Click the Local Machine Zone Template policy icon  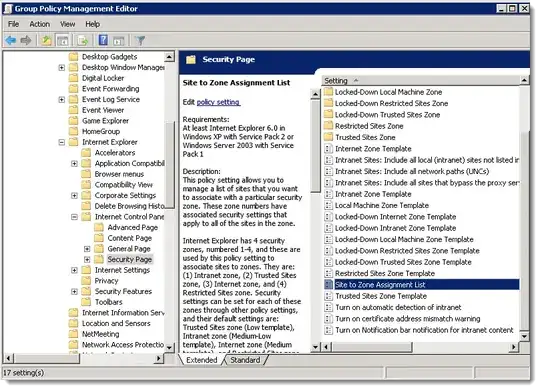(x=329, y=205)
